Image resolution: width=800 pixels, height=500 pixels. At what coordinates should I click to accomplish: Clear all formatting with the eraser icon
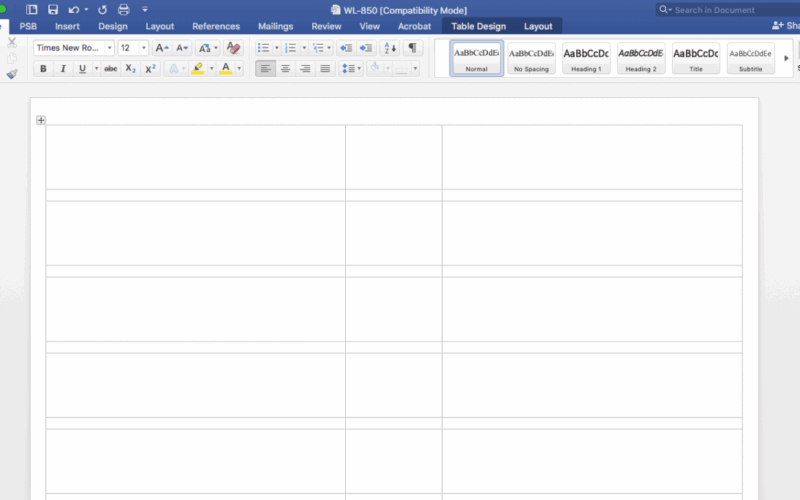point(233,48)
